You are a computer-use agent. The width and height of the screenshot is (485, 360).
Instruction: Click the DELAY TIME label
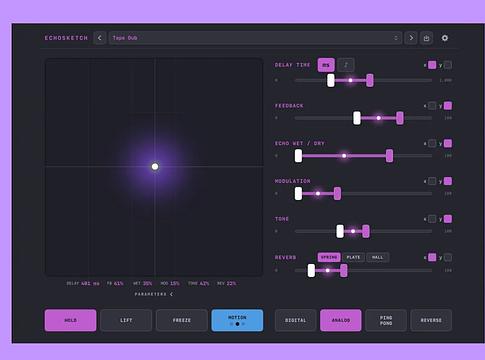pyautogui.click(x=292, y=65)
